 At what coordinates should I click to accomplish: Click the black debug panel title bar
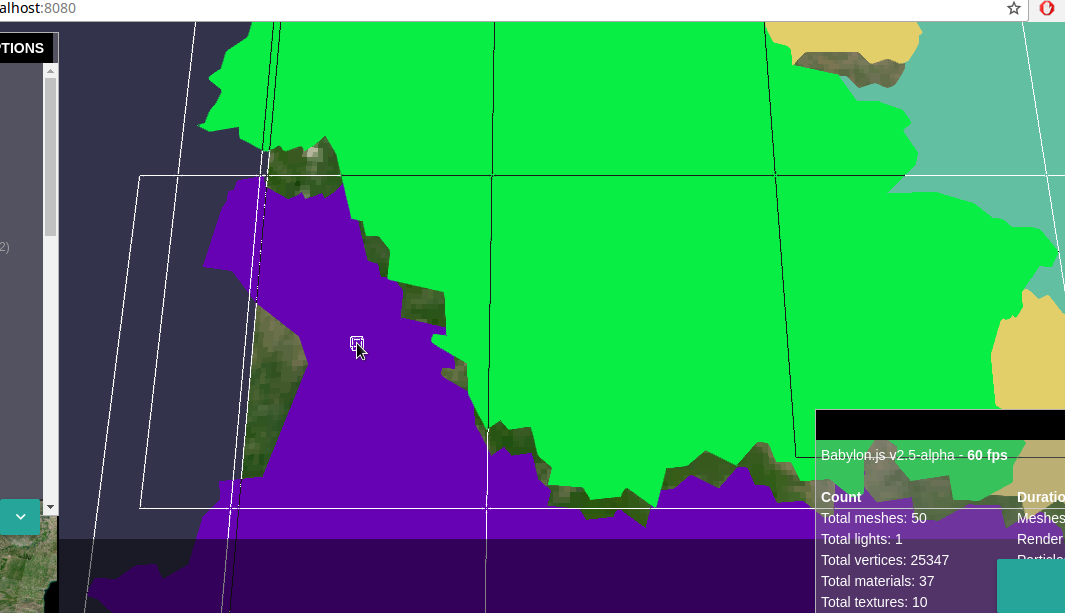[x=940, y=425]
